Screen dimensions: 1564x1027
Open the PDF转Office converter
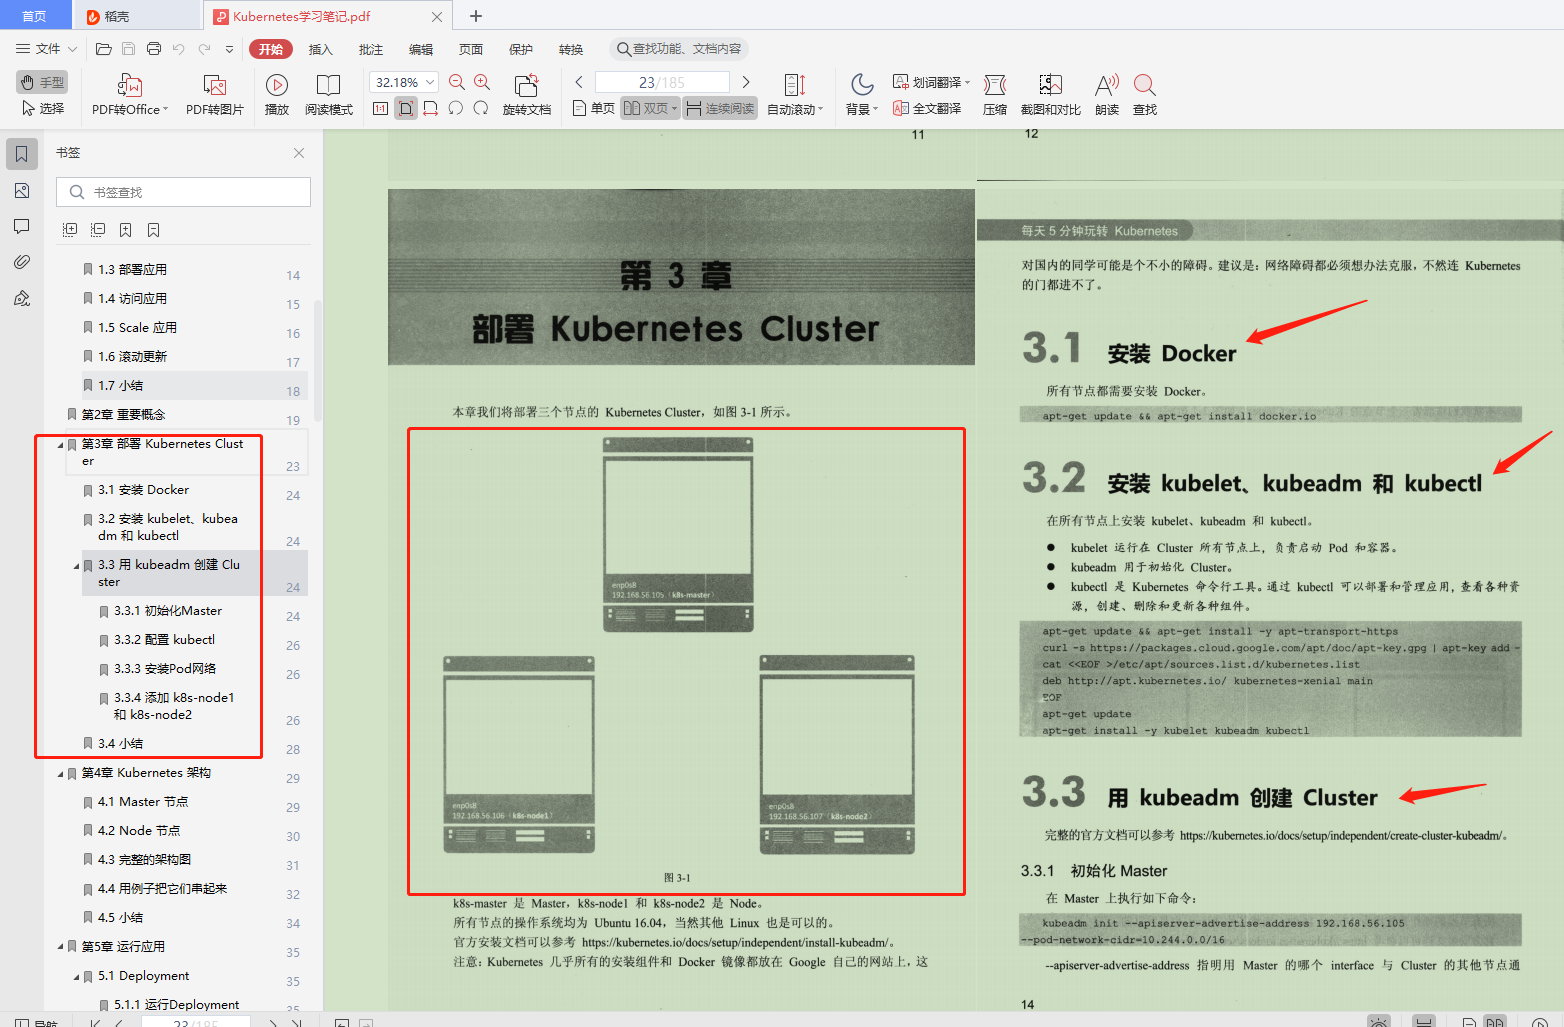(x=130, y=95)
